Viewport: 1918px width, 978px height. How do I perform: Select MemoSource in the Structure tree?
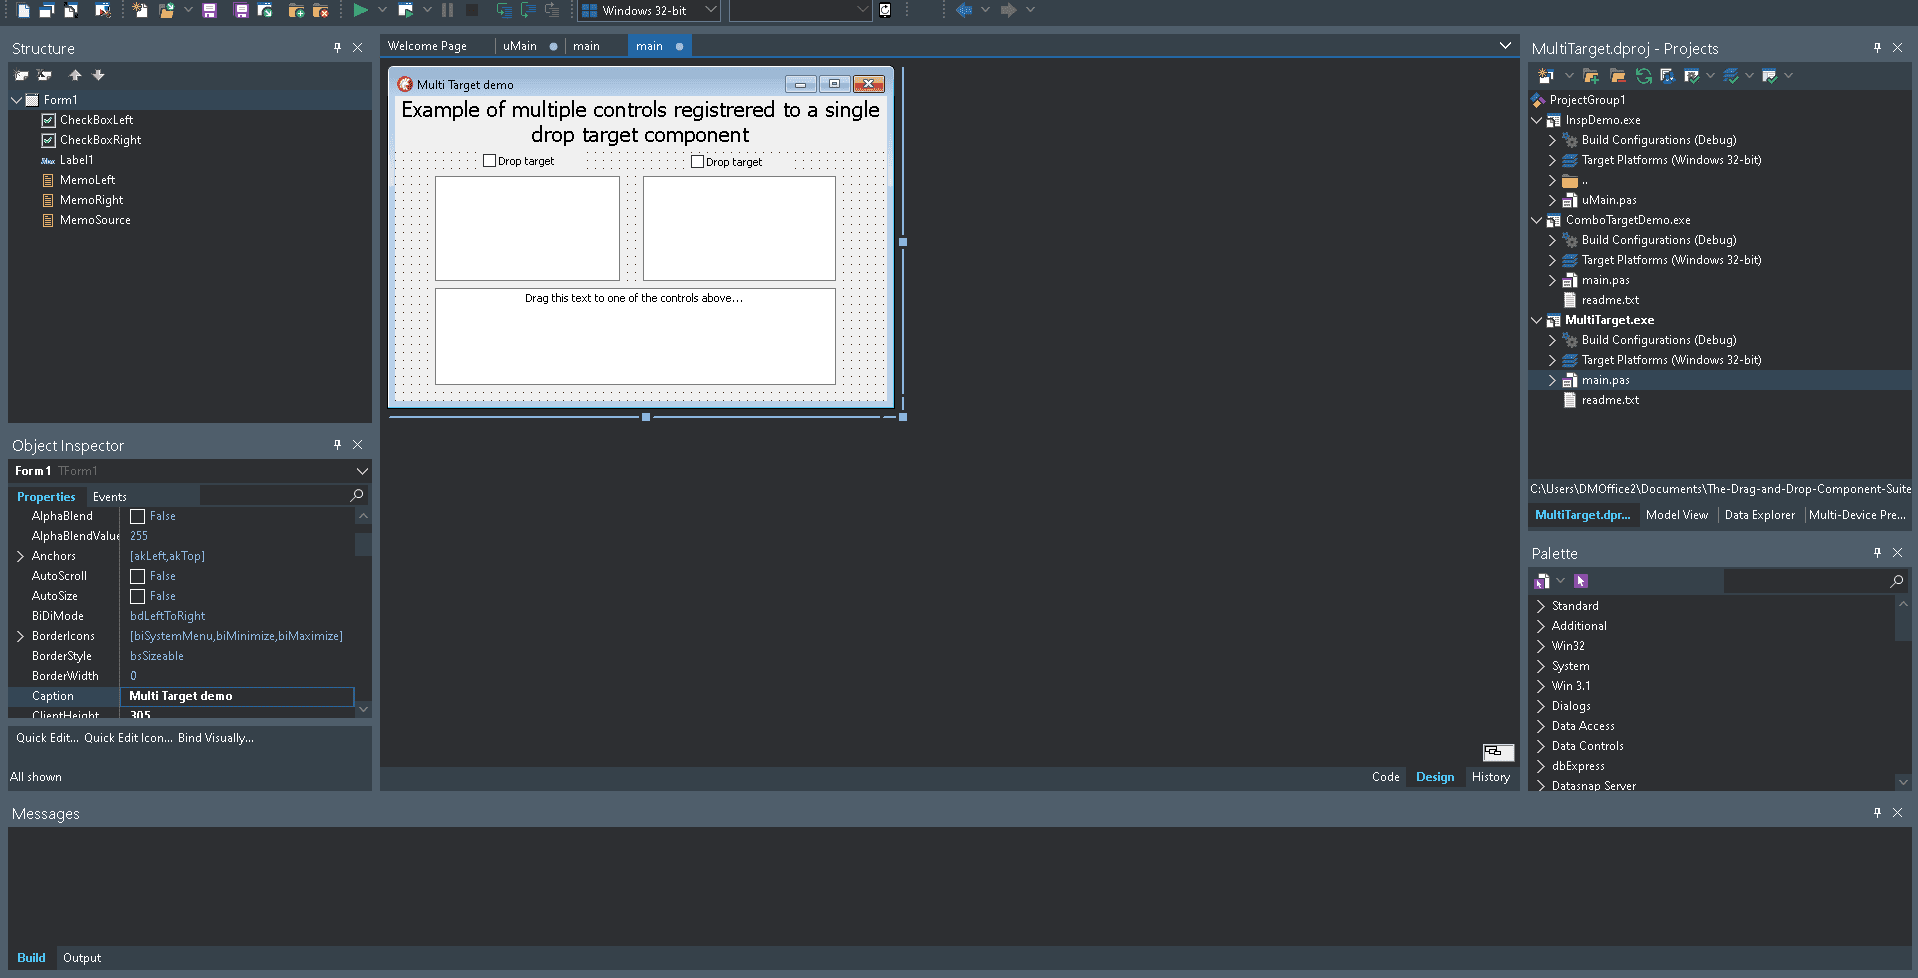(95, 220)
